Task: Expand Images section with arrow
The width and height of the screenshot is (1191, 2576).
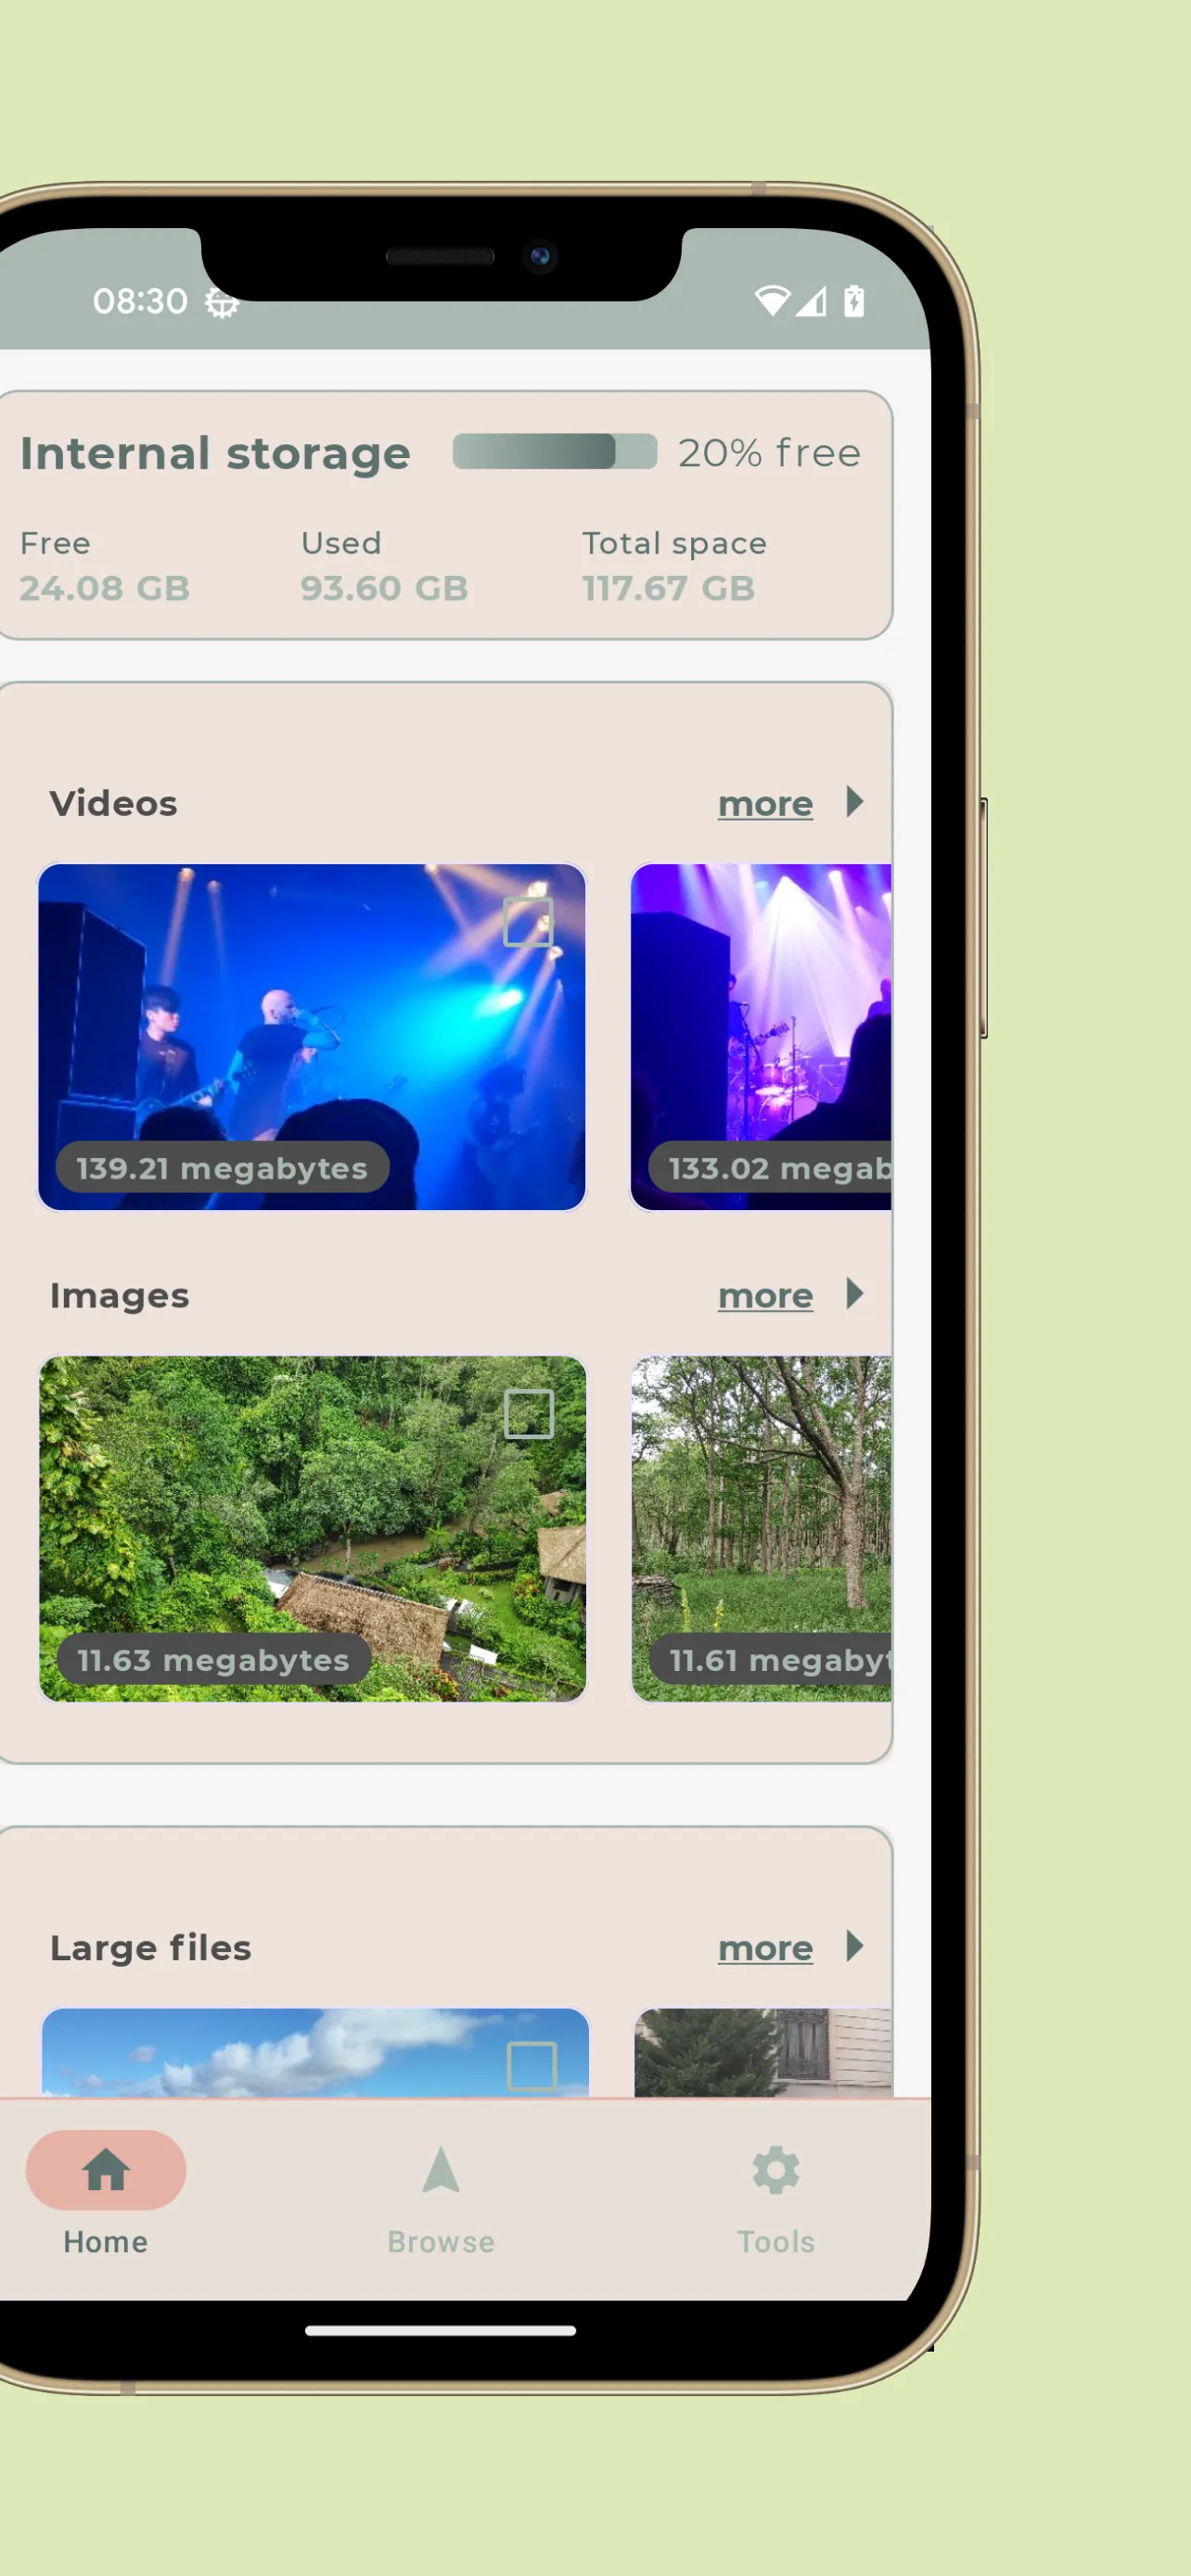Action: point(855,1293)
